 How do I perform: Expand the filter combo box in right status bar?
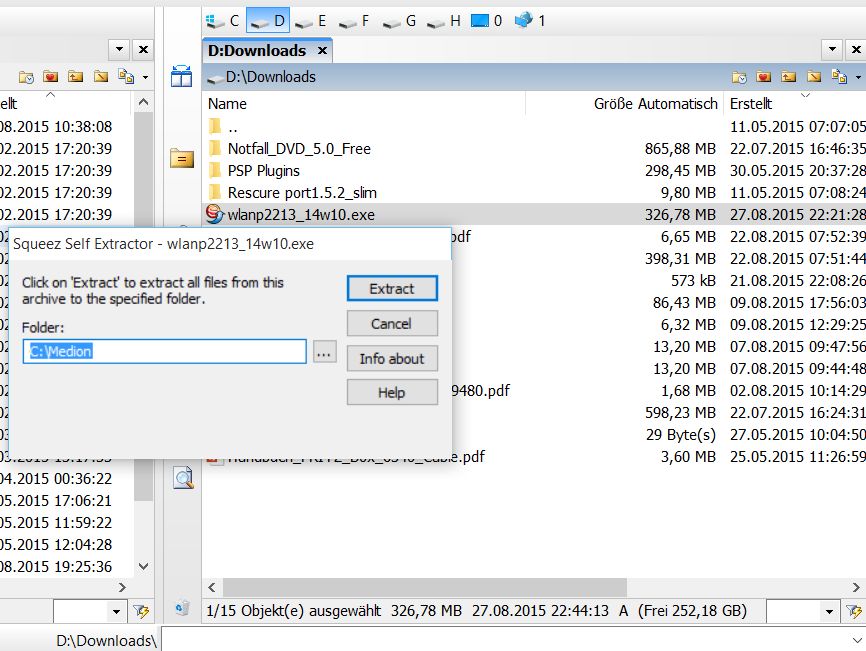829,610
